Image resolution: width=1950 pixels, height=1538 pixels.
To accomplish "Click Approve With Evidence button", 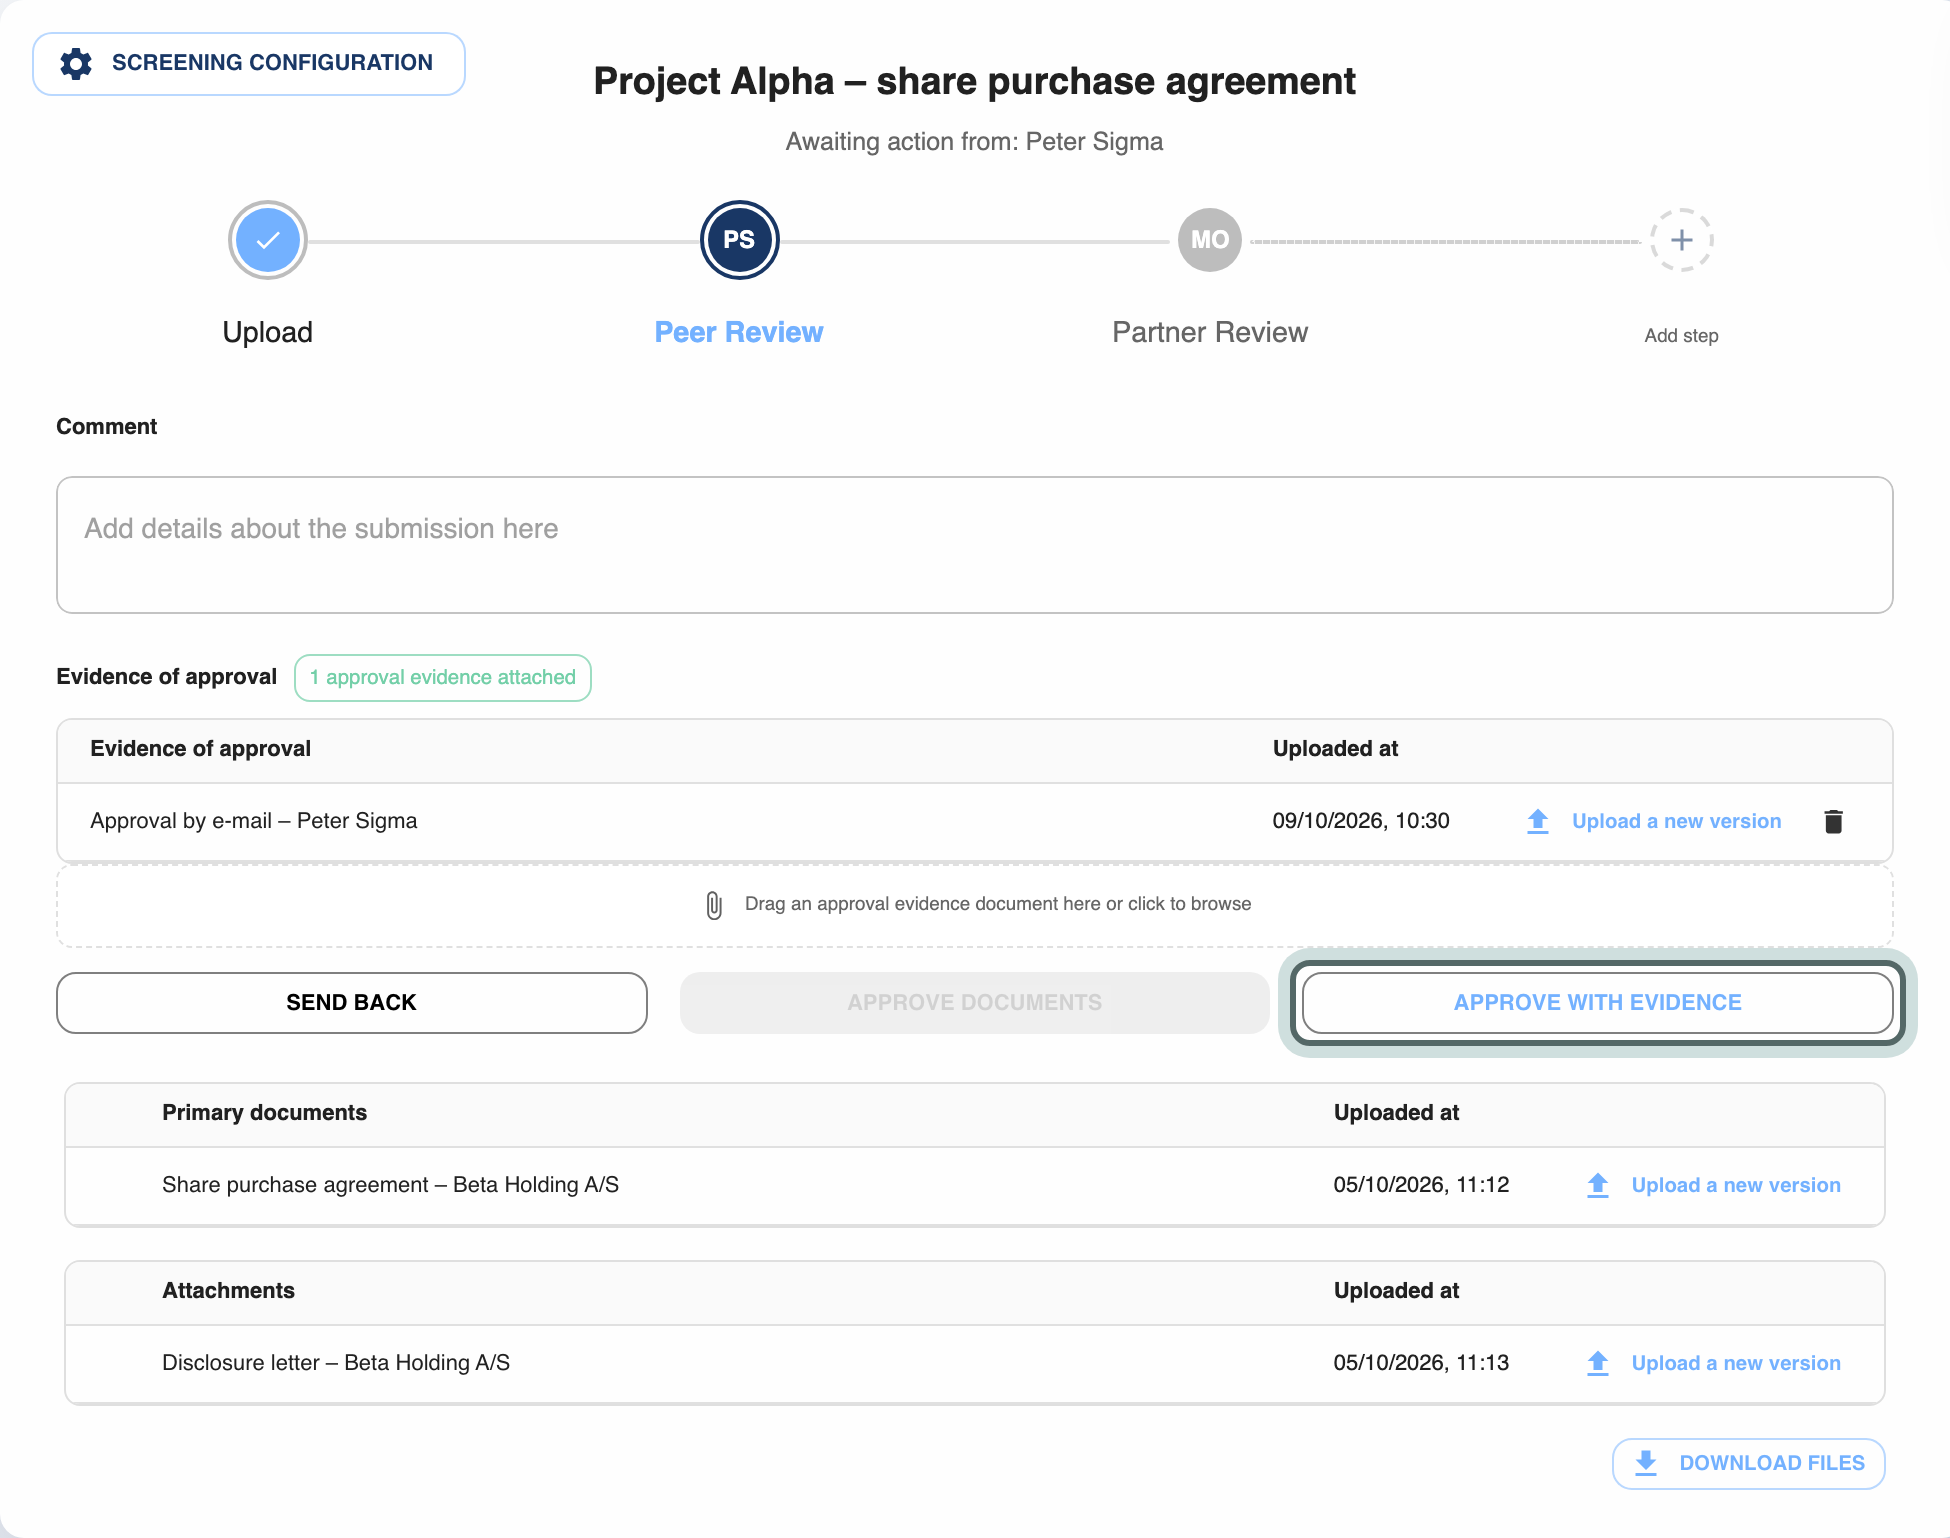I will (1598, 1002).
